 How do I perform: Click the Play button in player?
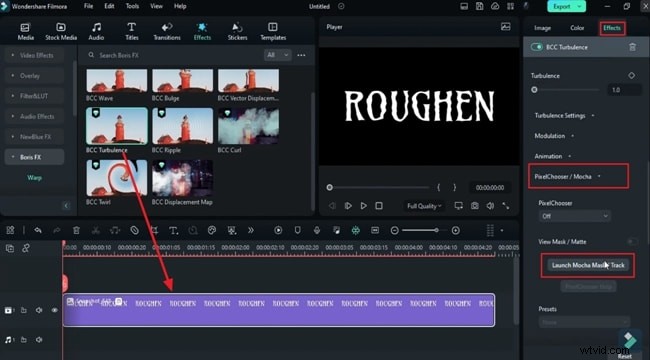point(364,206)
